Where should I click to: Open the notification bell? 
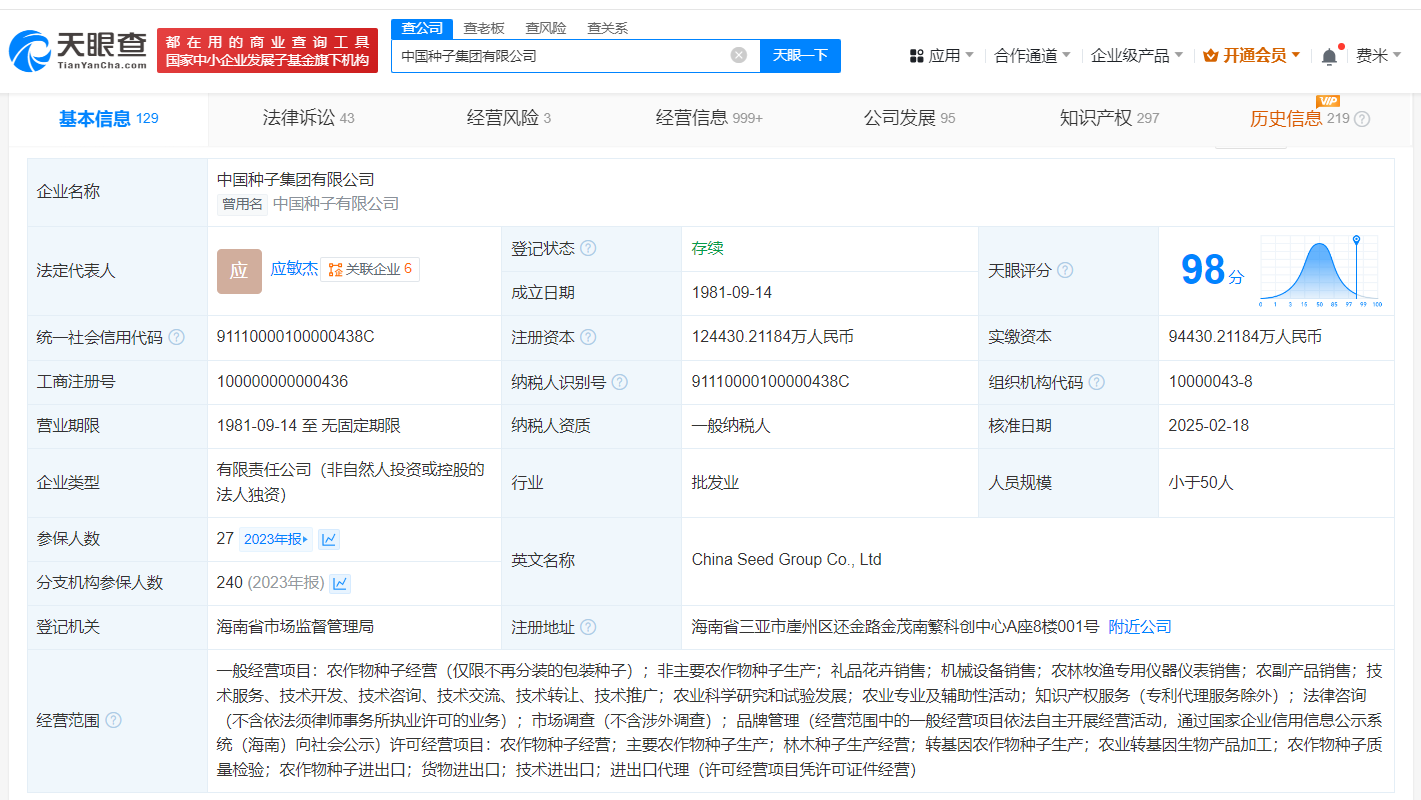[1329, 56]
